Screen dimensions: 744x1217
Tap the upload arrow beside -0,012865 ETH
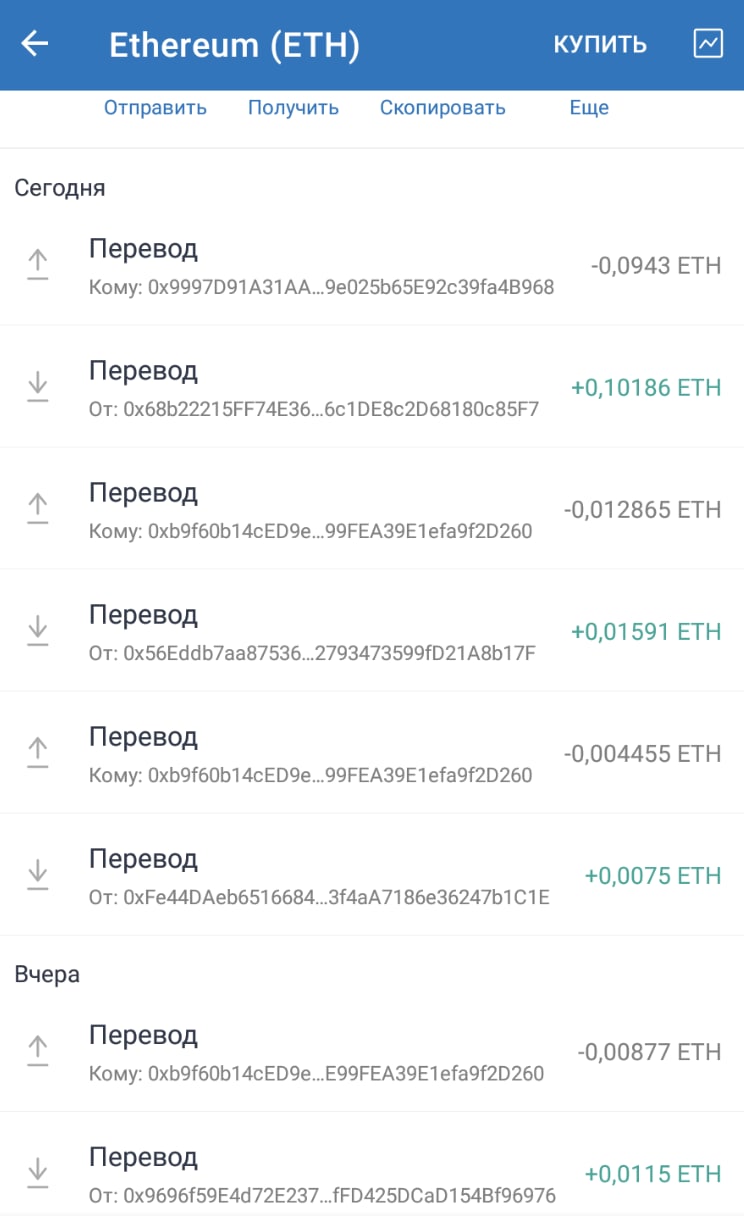point(37,509)
